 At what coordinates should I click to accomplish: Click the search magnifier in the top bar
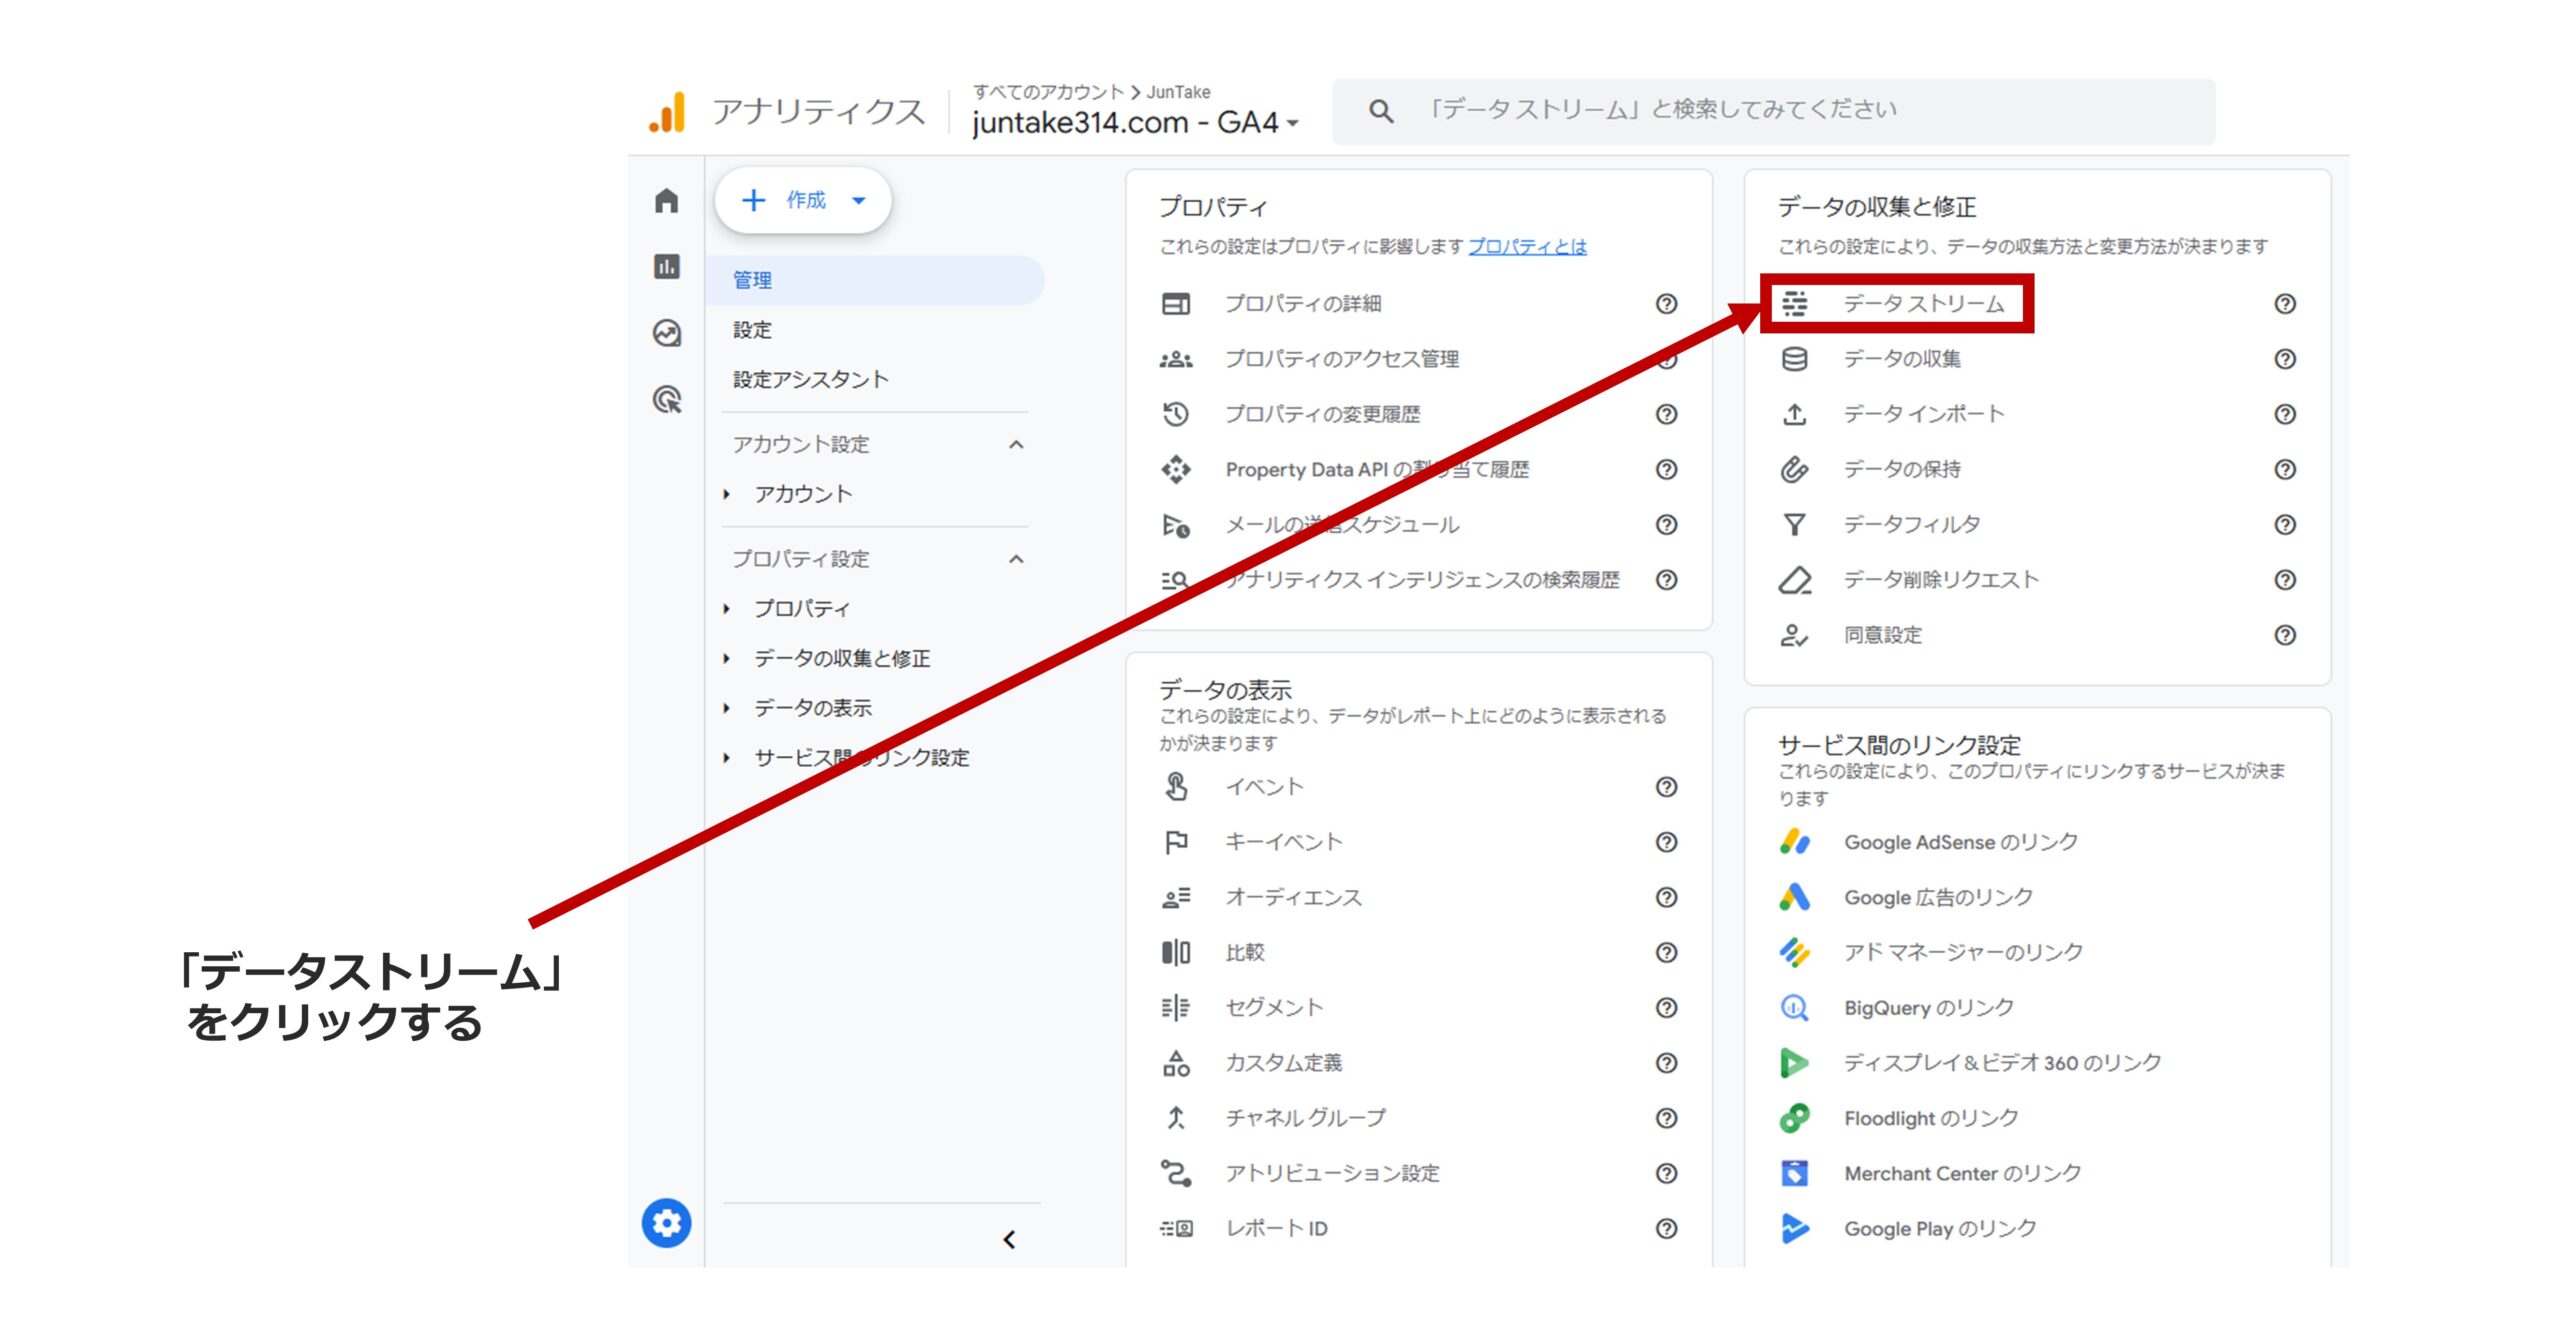[x=1382, y=110]
